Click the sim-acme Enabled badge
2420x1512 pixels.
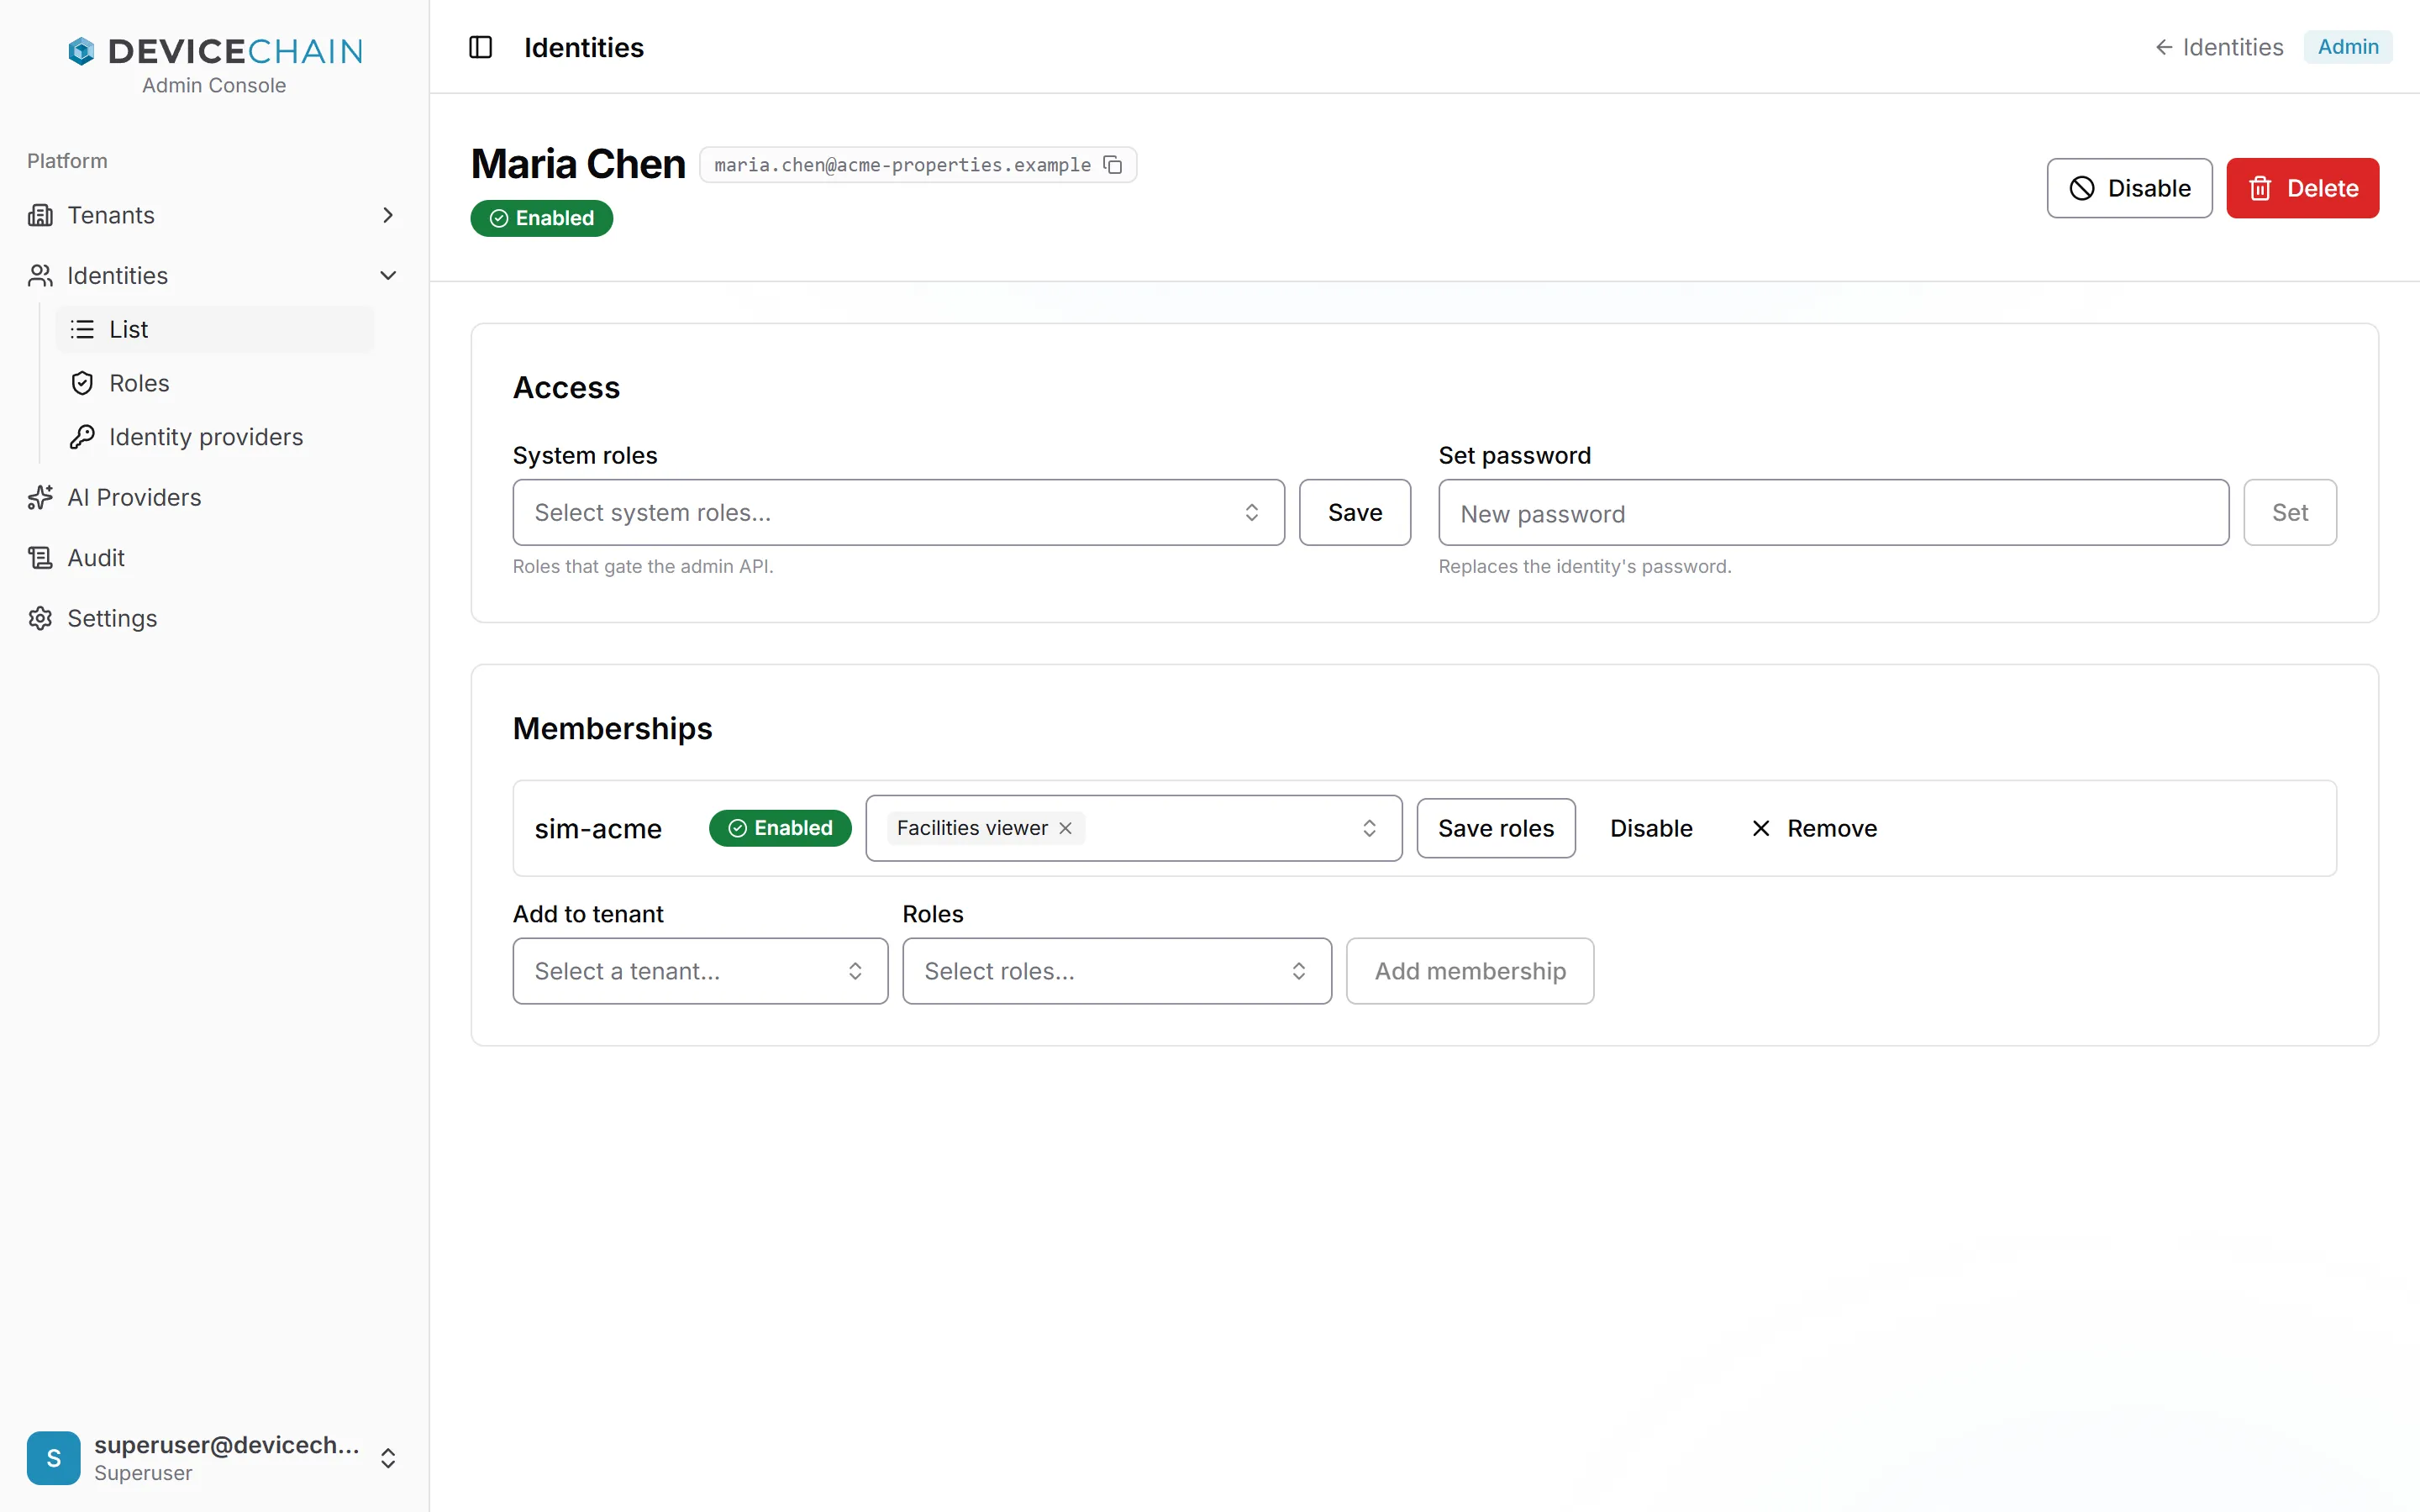(780, 828)
